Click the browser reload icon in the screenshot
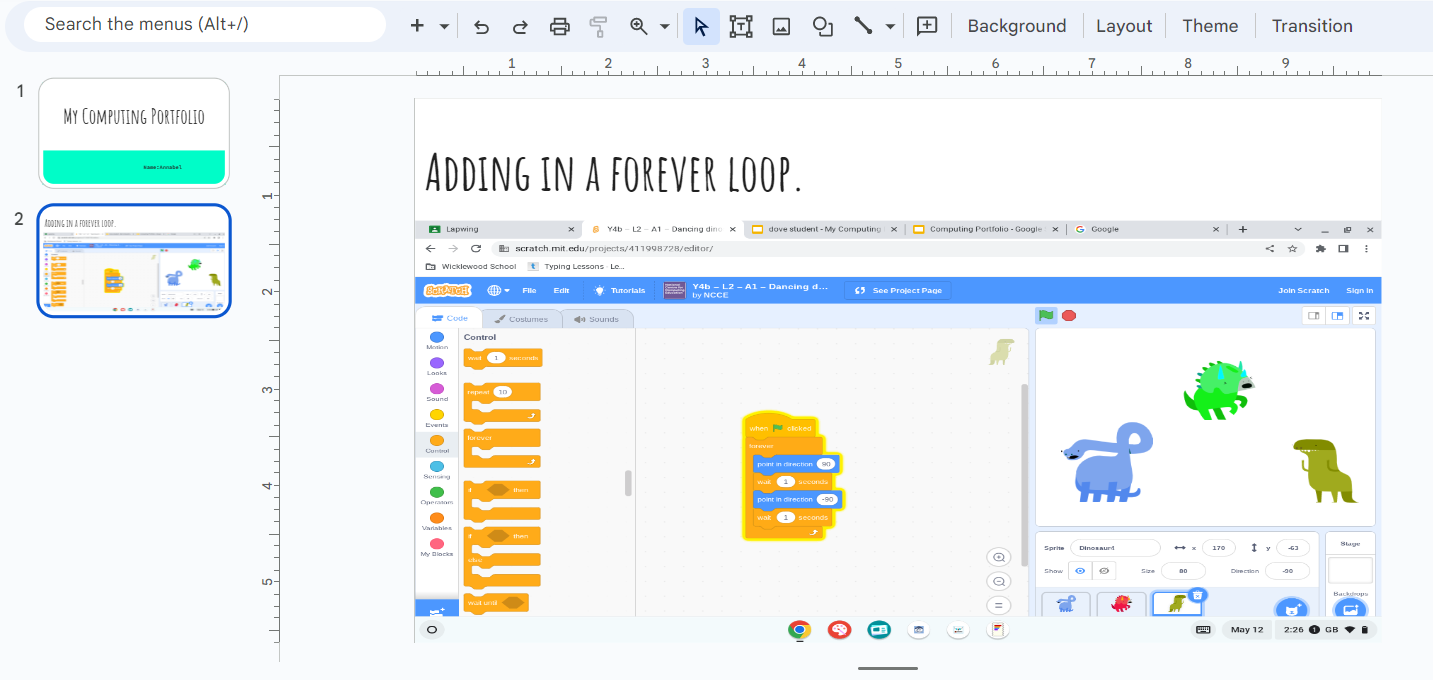This screenshot has width=1433, height=680. pyautogui.click(x=476, y=248)
